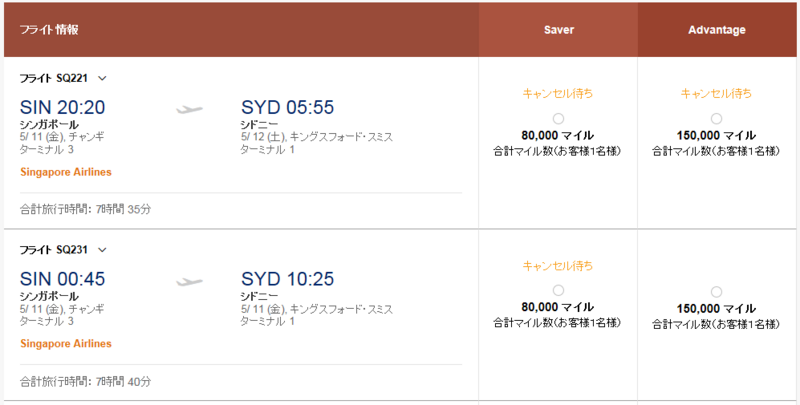Image resolution: width=800 pixels, height=405 pixels.
Task: Click SYD 10:25 arrival time
Action: coord(287,279)
